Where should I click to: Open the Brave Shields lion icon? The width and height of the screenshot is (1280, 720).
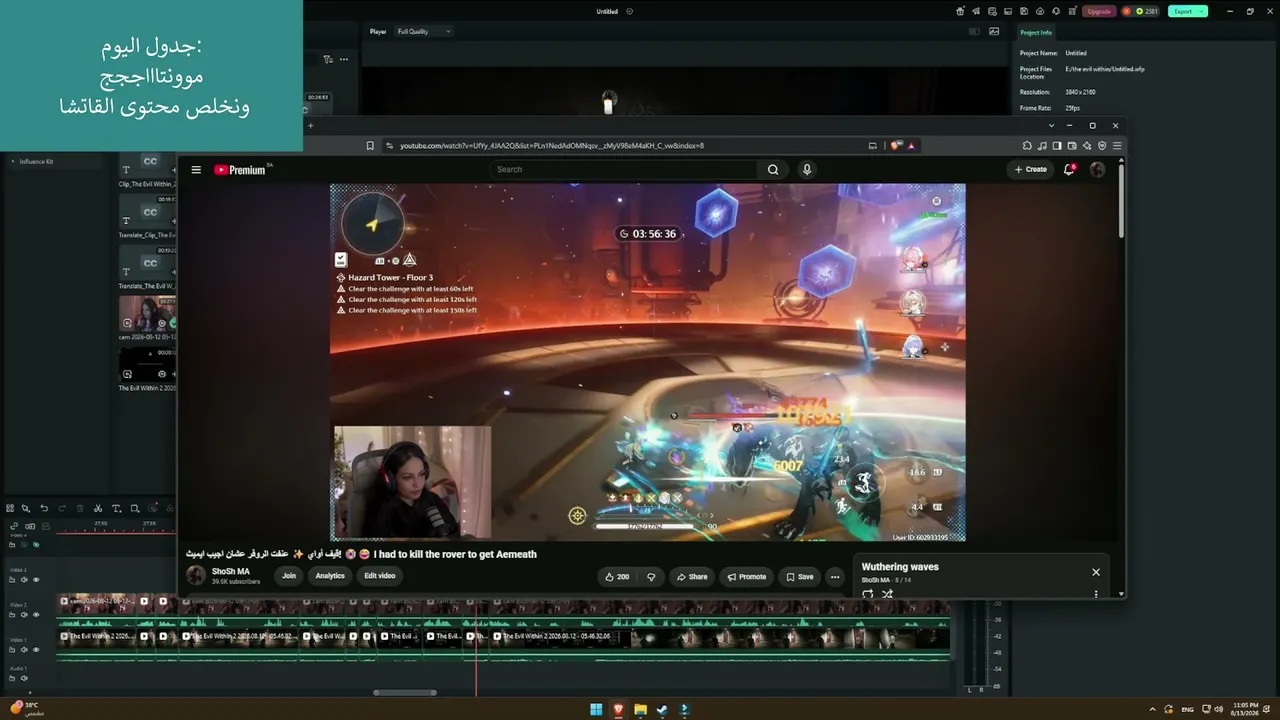[x=896, y=146]
